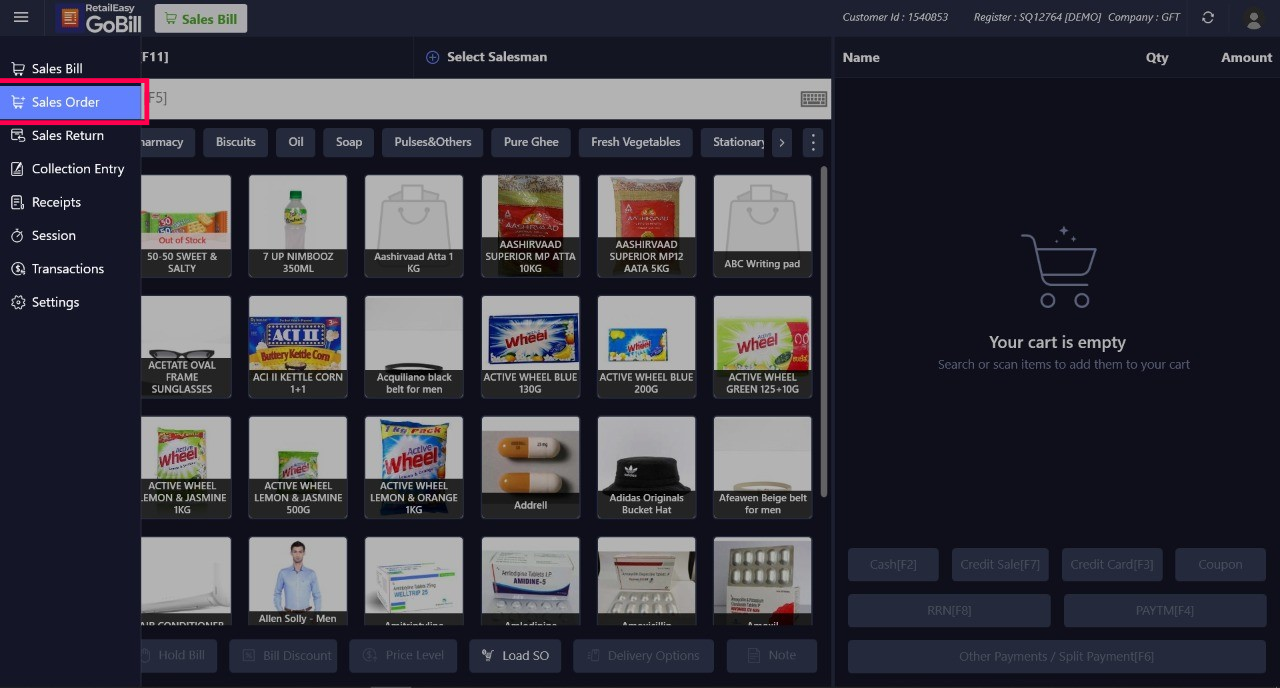Click the Qty column header
This screenshot has width=1280, height=688.
coord(1157,58)
